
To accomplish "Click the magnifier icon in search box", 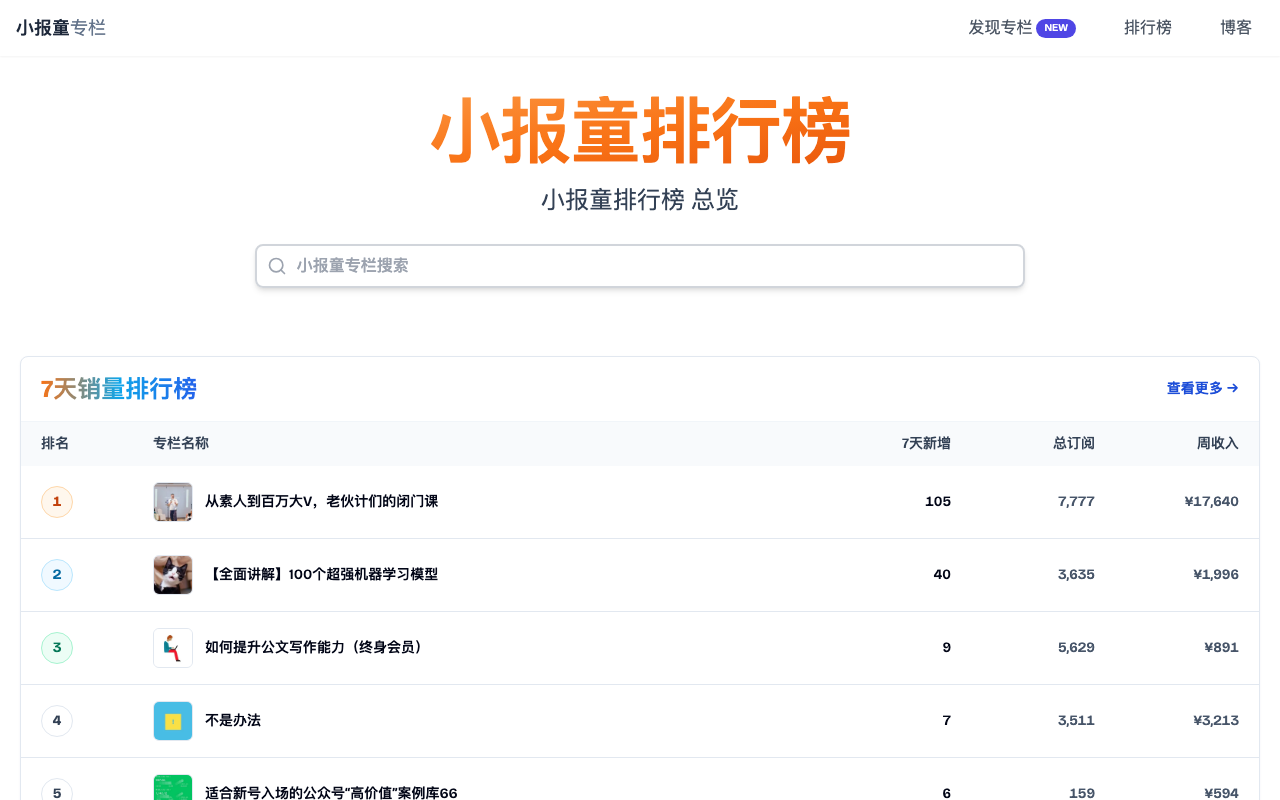I will click(277, 266).
